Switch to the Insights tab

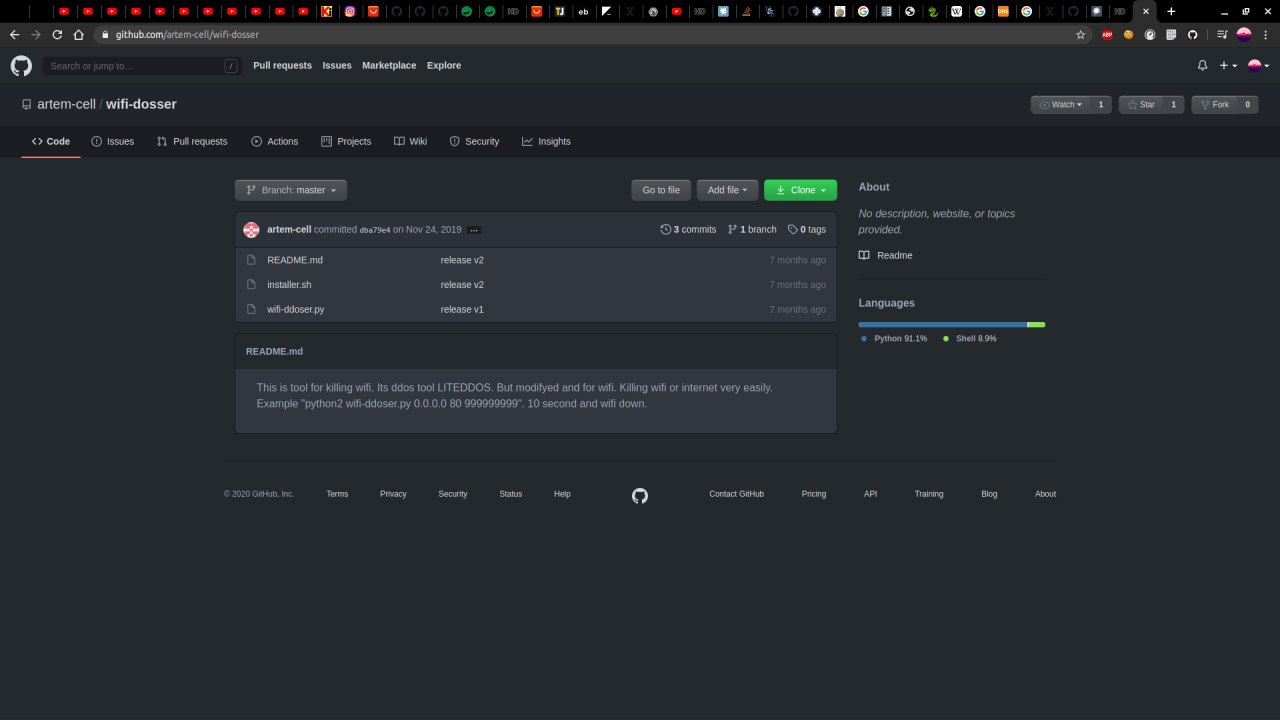[x=546, y=142]
